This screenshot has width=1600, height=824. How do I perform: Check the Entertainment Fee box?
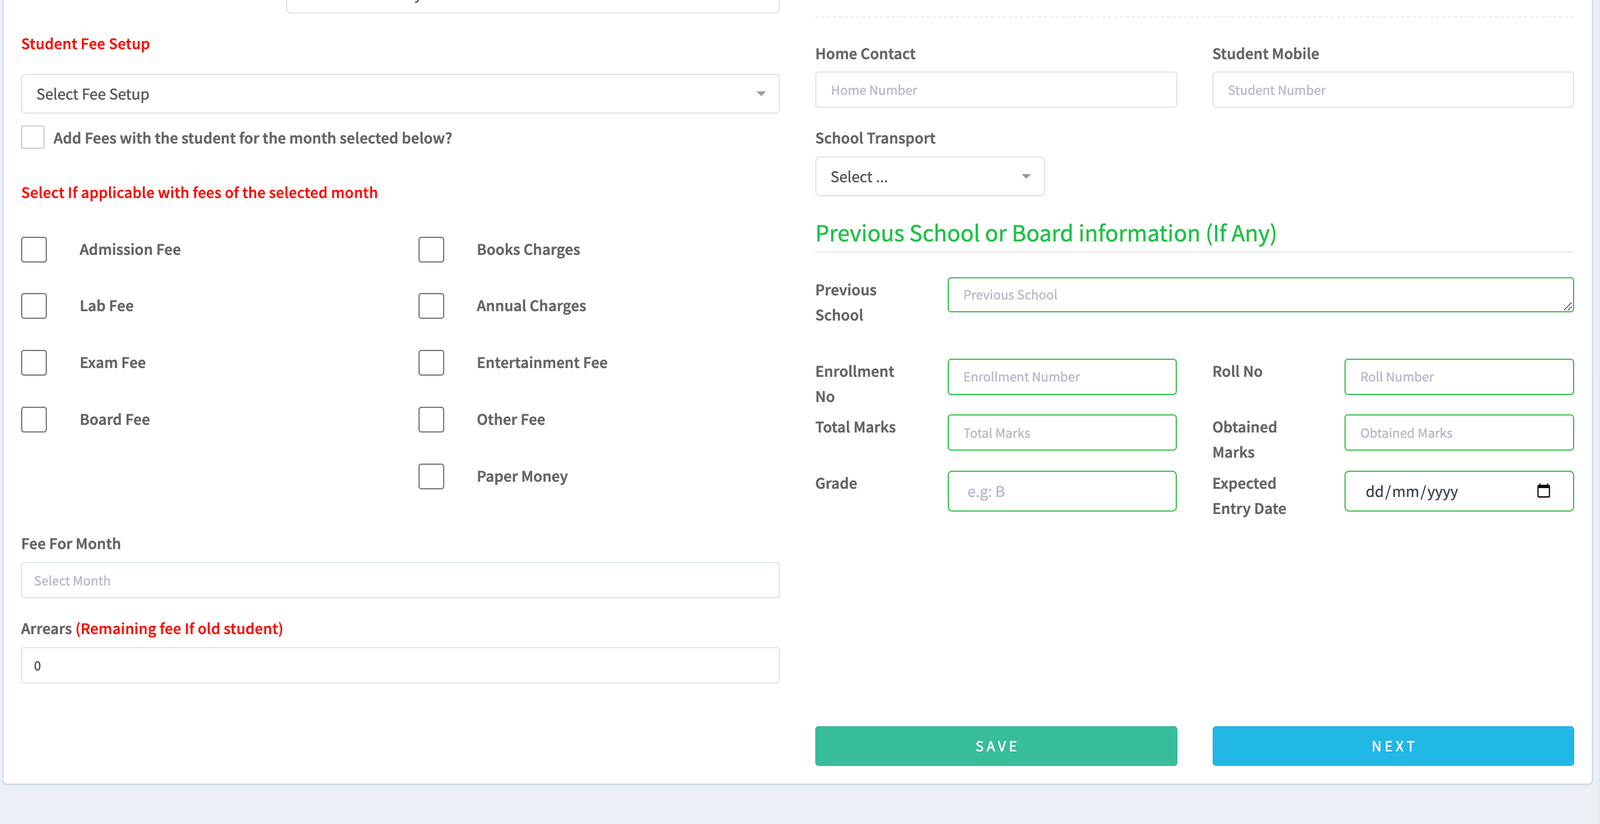pyautogui.click(x=431, y=362)
